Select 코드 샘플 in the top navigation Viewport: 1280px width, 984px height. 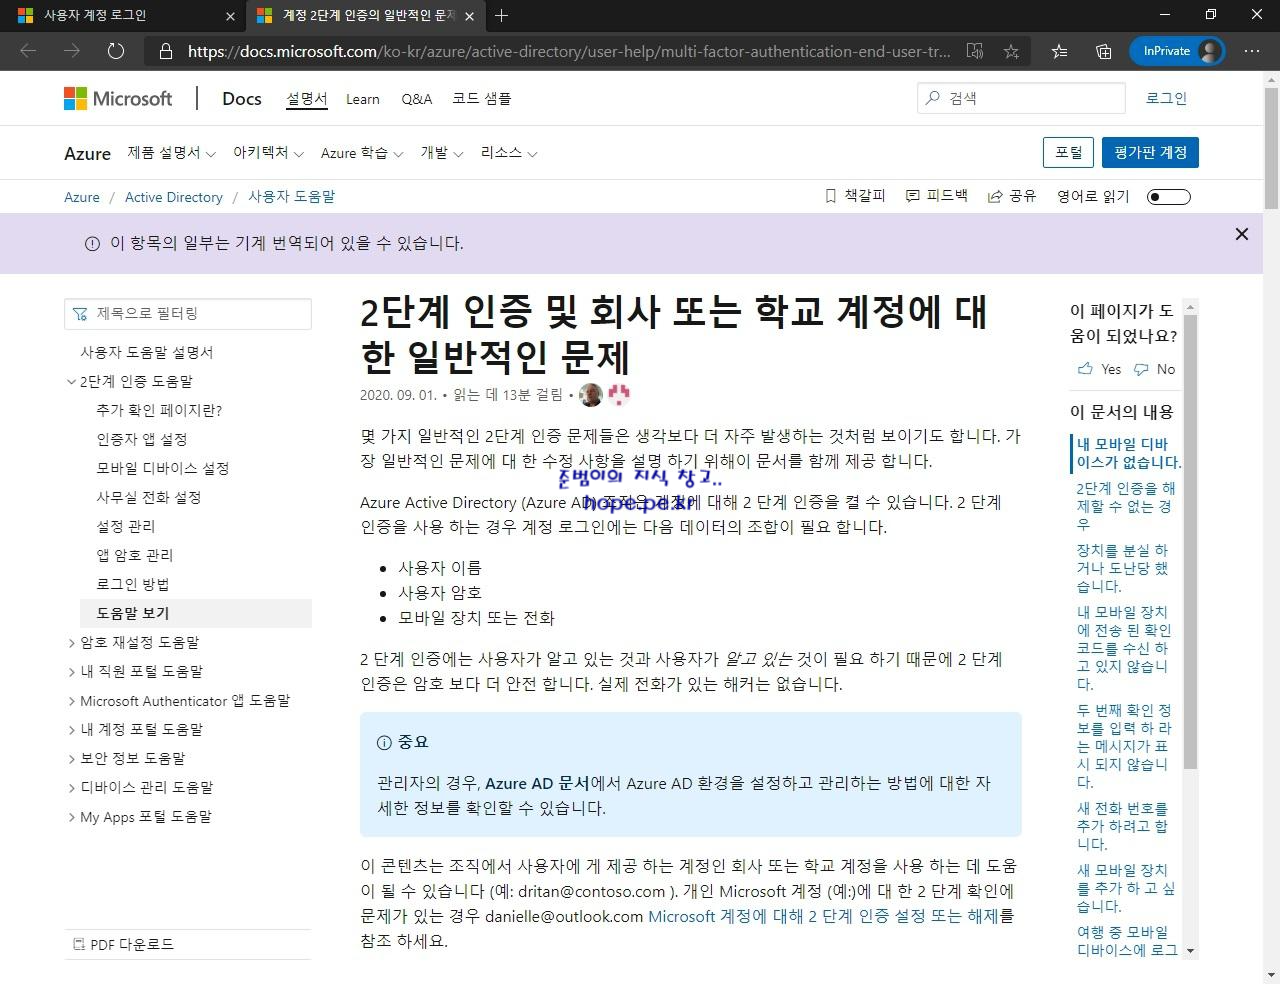tap(481, 99)
